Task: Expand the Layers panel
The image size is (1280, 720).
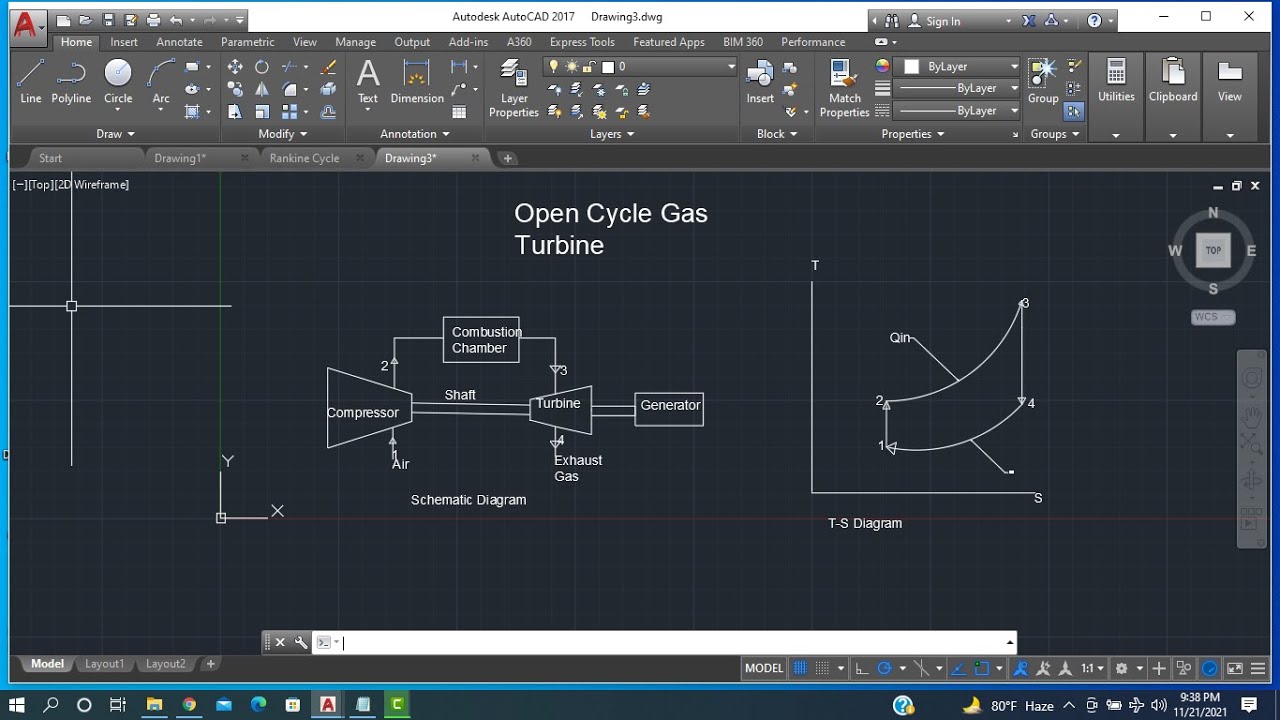Action: pos(612,134)
